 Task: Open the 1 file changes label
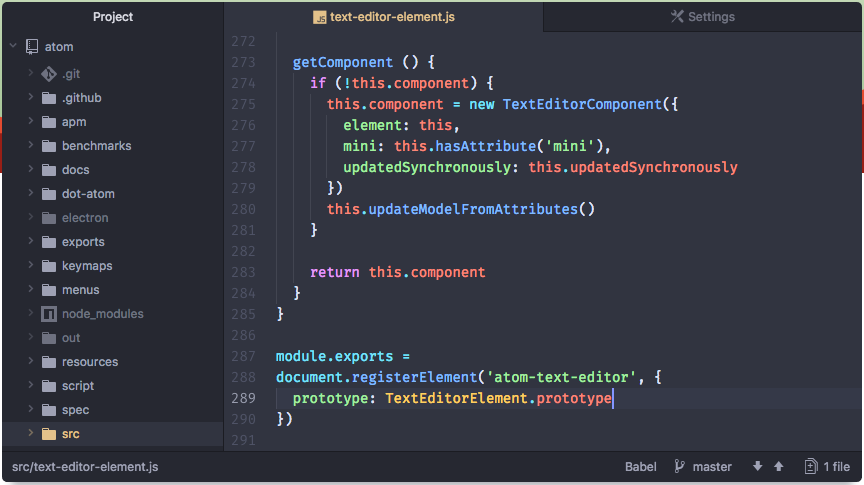click(x=836, y=467)
